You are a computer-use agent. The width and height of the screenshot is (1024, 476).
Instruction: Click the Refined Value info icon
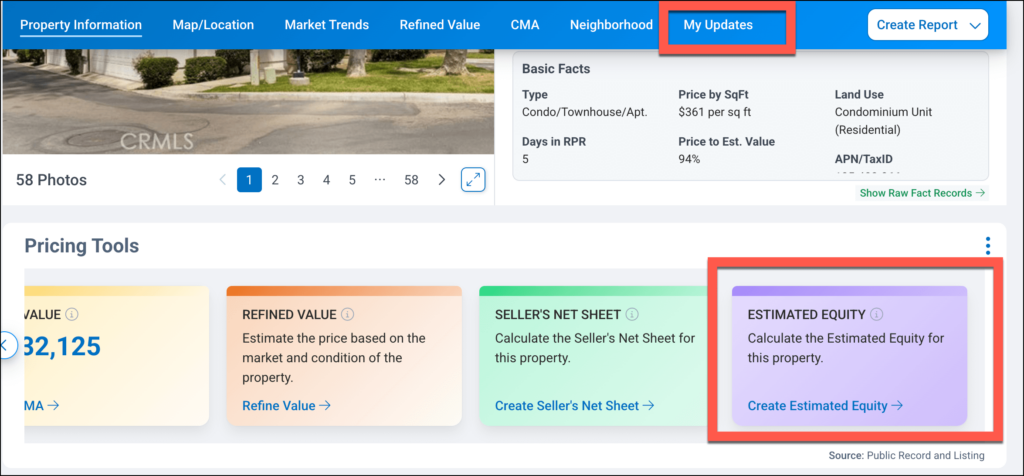[348, 314]
